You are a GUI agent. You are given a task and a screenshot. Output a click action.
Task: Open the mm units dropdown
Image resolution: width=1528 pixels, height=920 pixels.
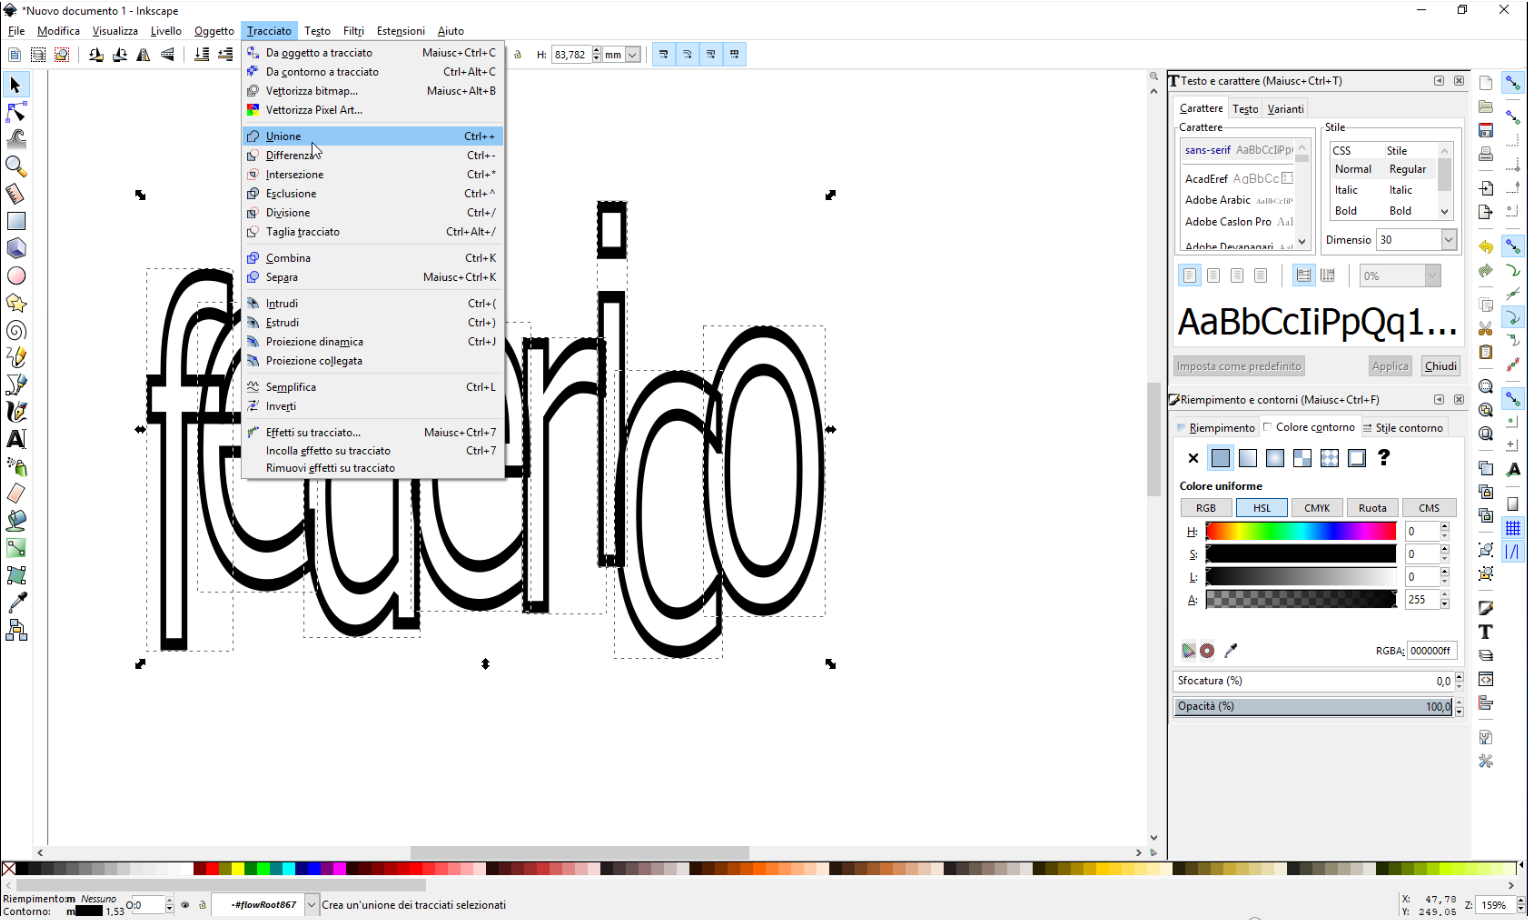tap(632, 55)
